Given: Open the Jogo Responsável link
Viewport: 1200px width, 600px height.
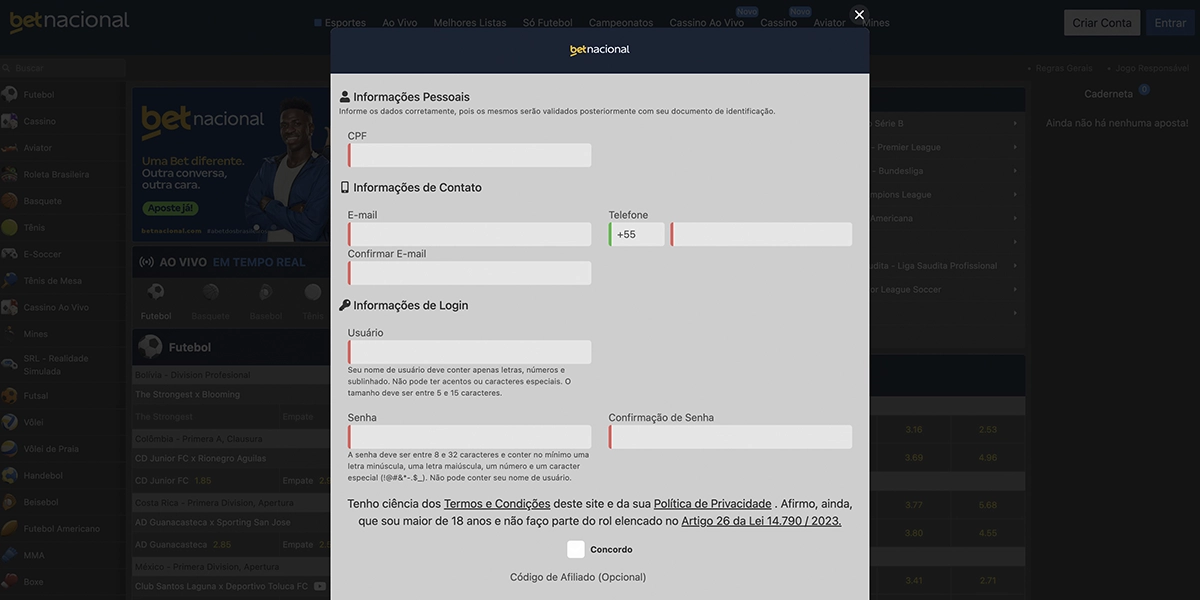Looking at the screenshot, I should [x=1150, y=68].
